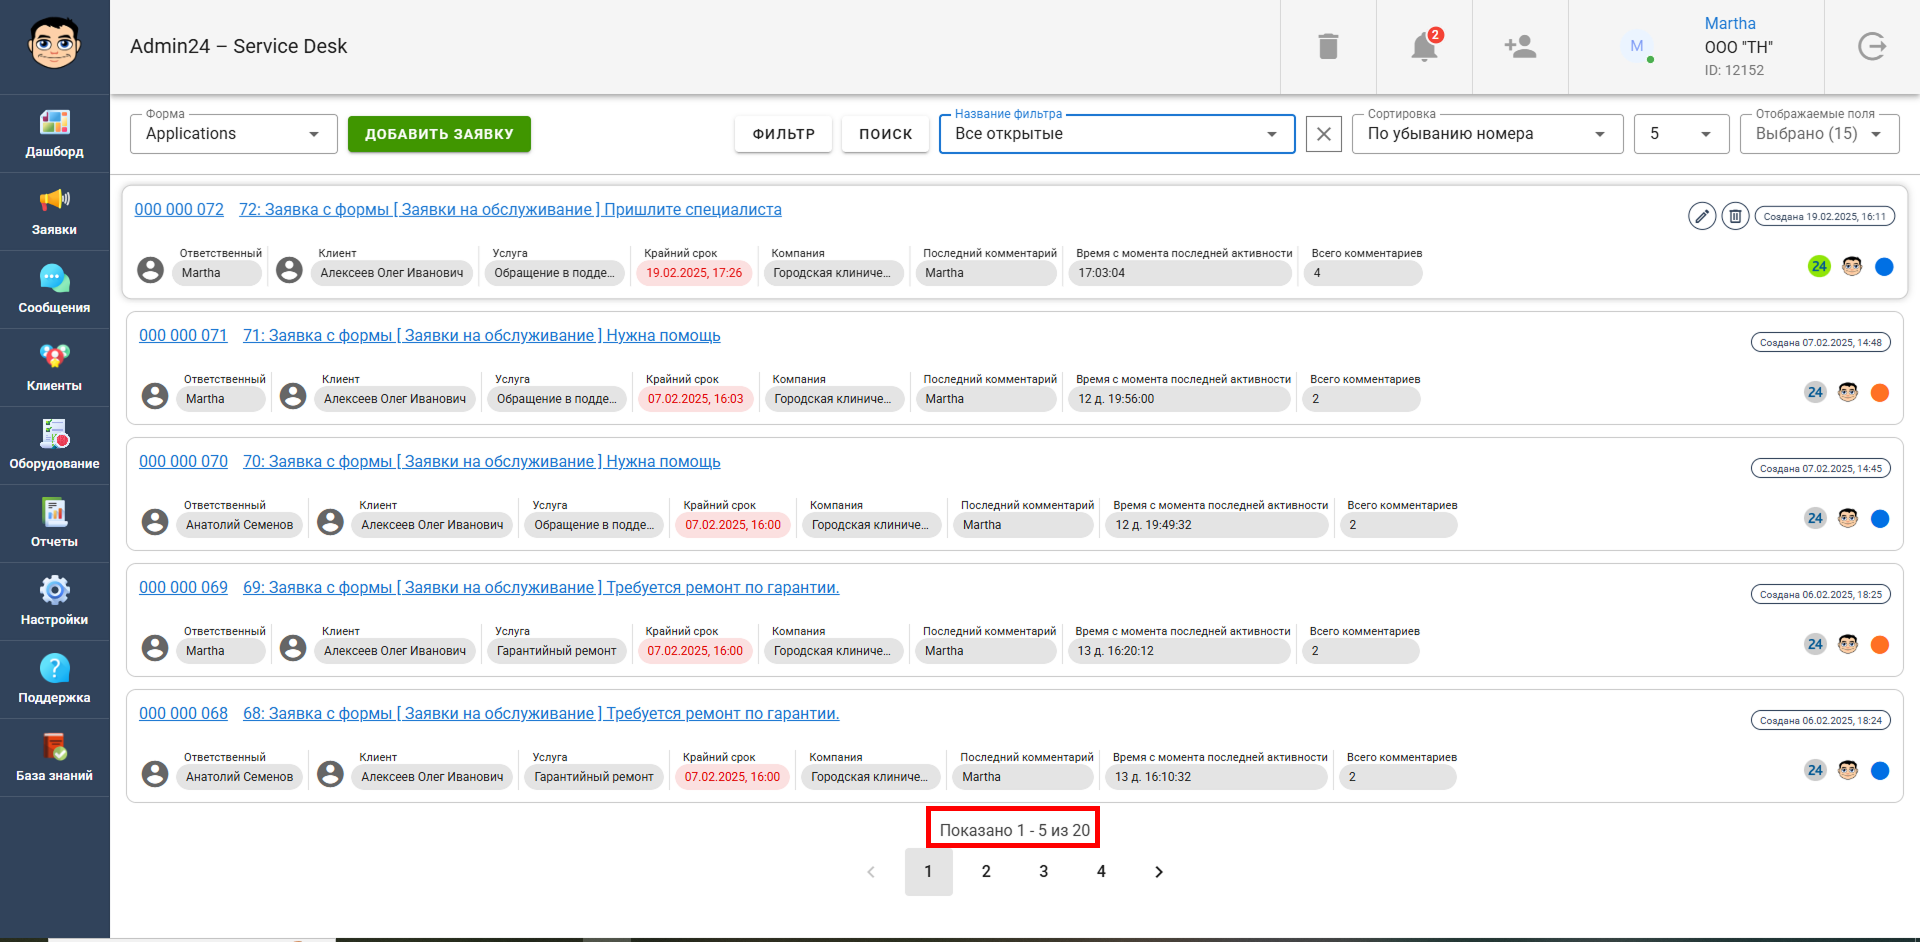Click creation date chip Создана 07.02.2025, 14:48

click(1821, 342)
